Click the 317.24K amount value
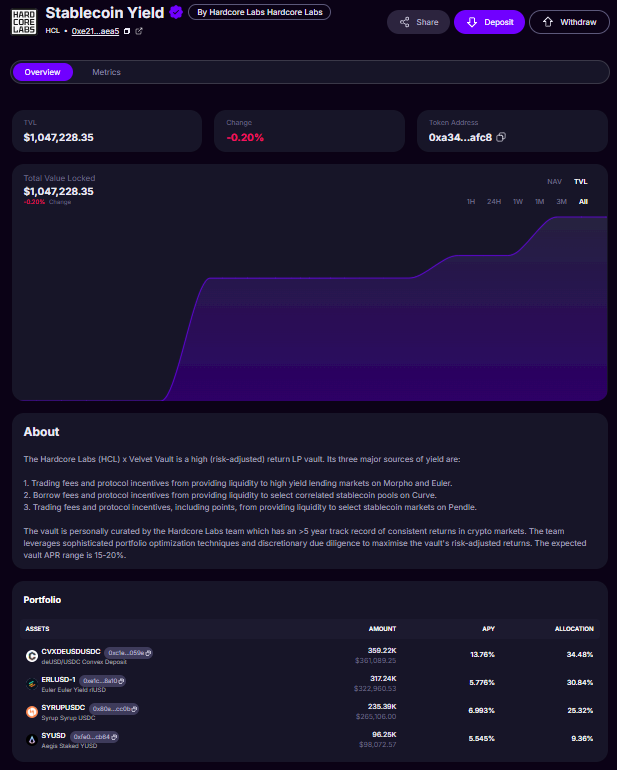This screenshot has width=617, height=770. [x=383, y=679]
